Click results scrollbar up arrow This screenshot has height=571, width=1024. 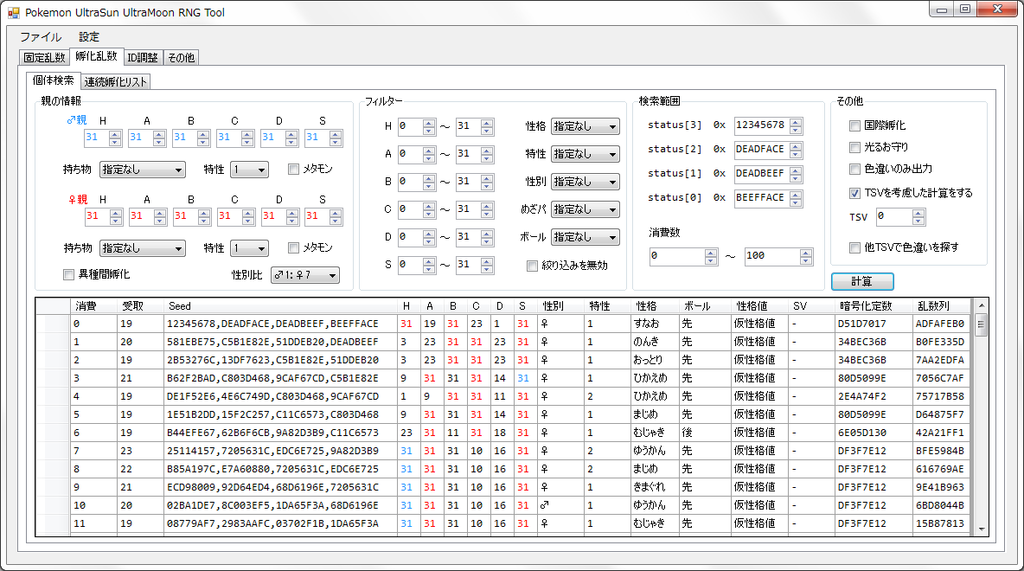(981, 305)
